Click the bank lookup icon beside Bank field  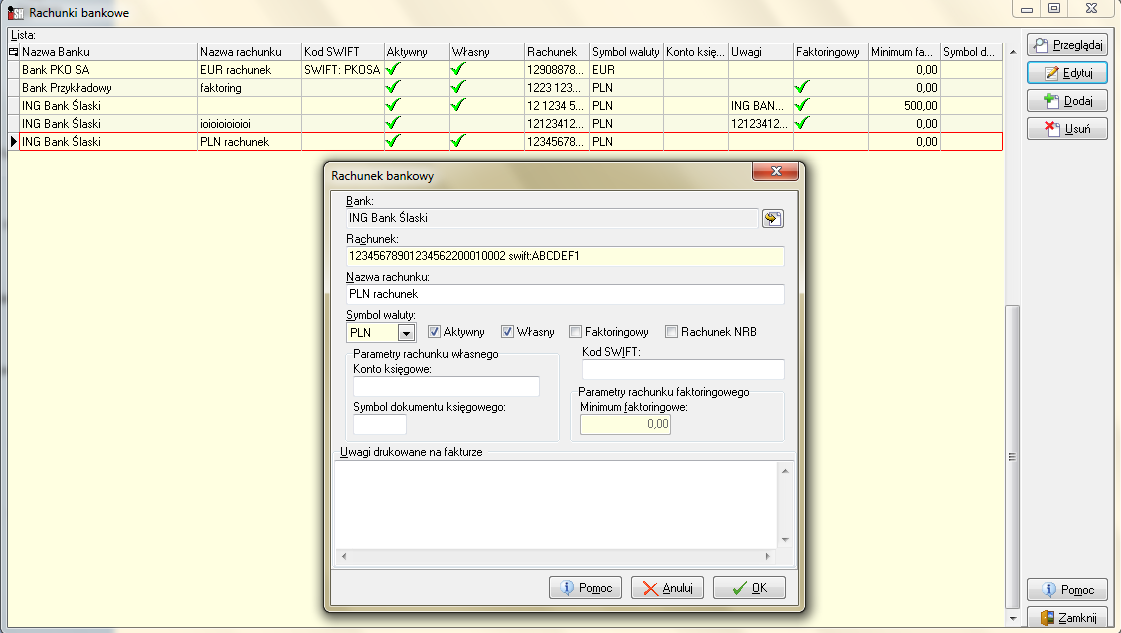click(x=772, y=218)
